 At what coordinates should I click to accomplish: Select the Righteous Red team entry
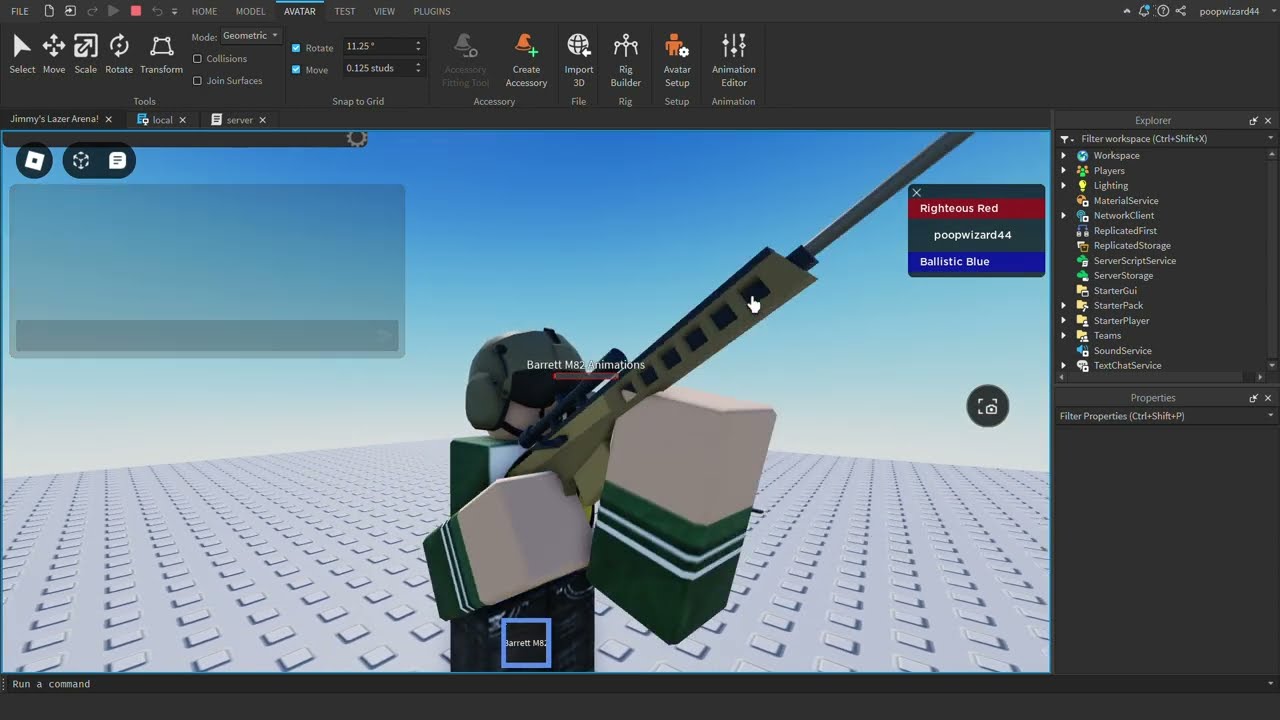pos(976,208)
